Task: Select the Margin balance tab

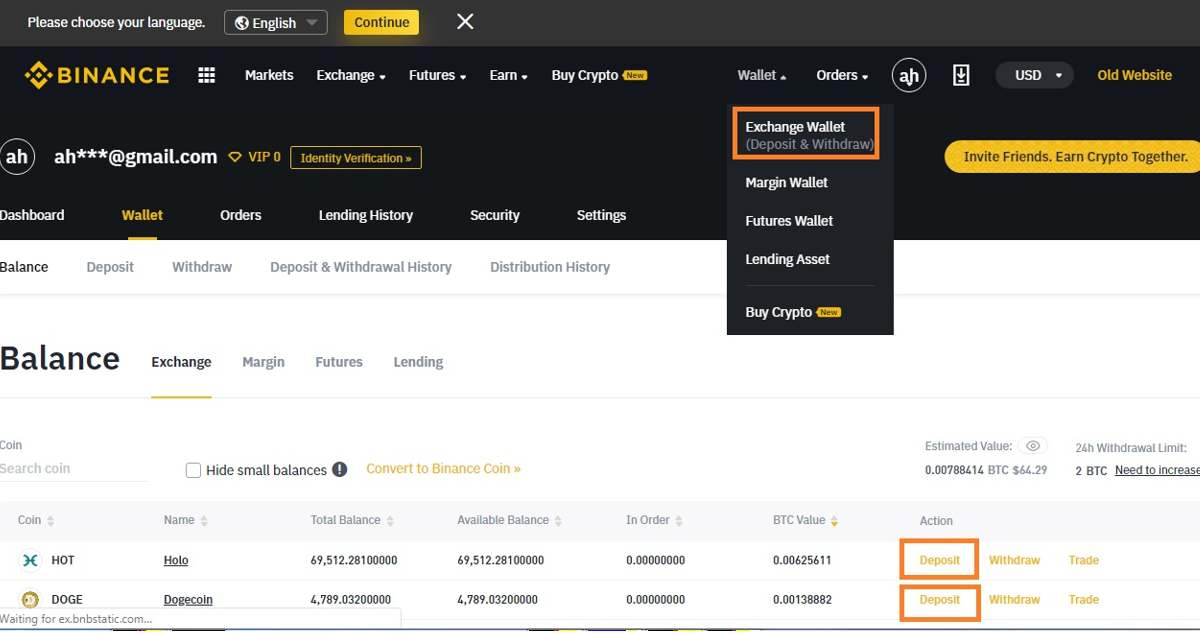Action: (263, 362)
